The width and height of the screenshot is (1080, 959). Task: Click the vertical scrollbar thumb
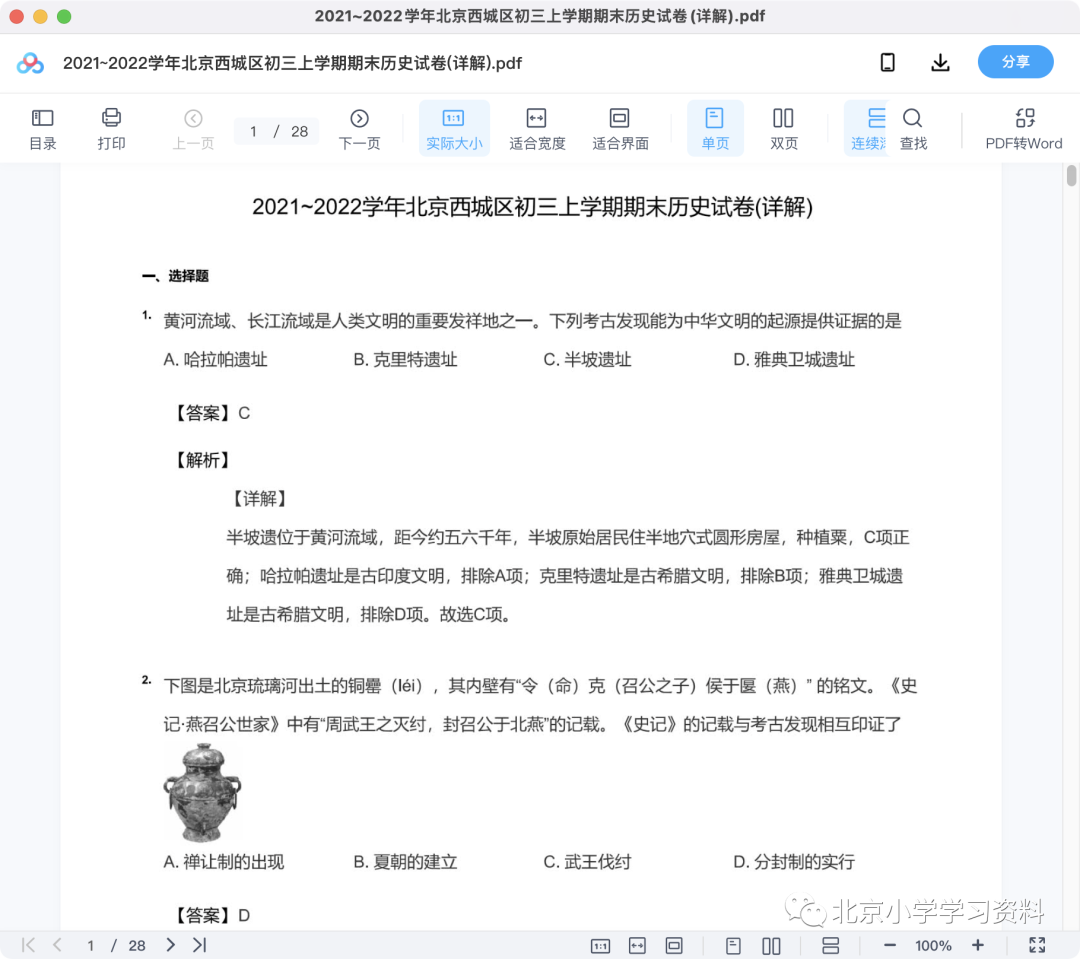pyautogui.click(x=1071, y=175)
